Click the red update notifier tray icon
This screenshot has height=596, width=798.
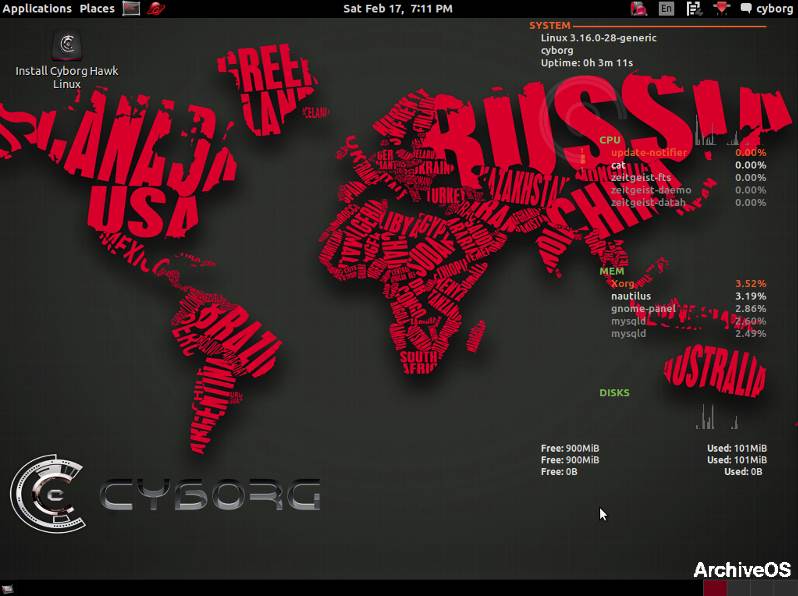click(x=640, y=9)
